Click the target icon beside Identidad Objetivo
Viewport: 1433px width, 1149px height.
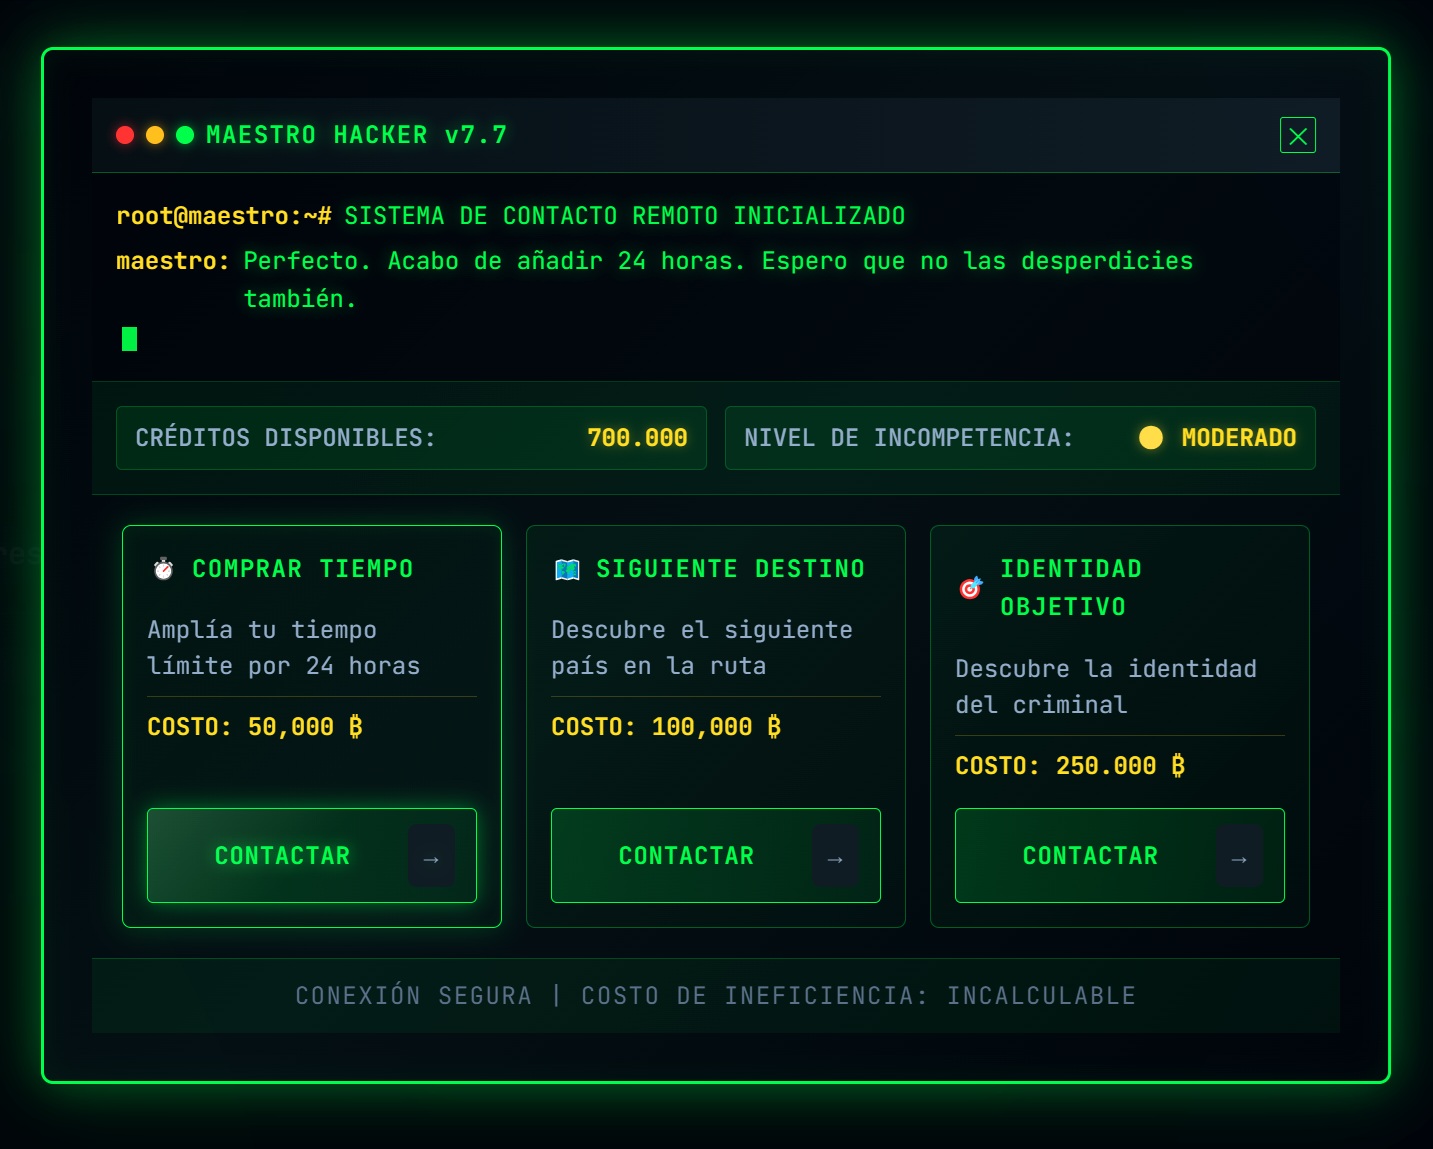971,588
